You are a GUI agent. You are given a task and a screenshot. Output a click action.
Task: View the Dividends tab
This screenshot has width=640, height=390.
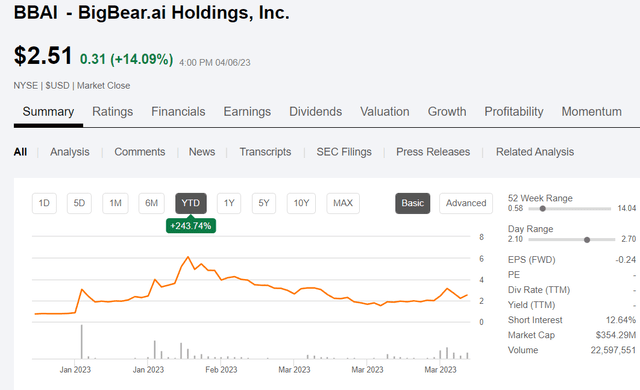coord(316,112)
